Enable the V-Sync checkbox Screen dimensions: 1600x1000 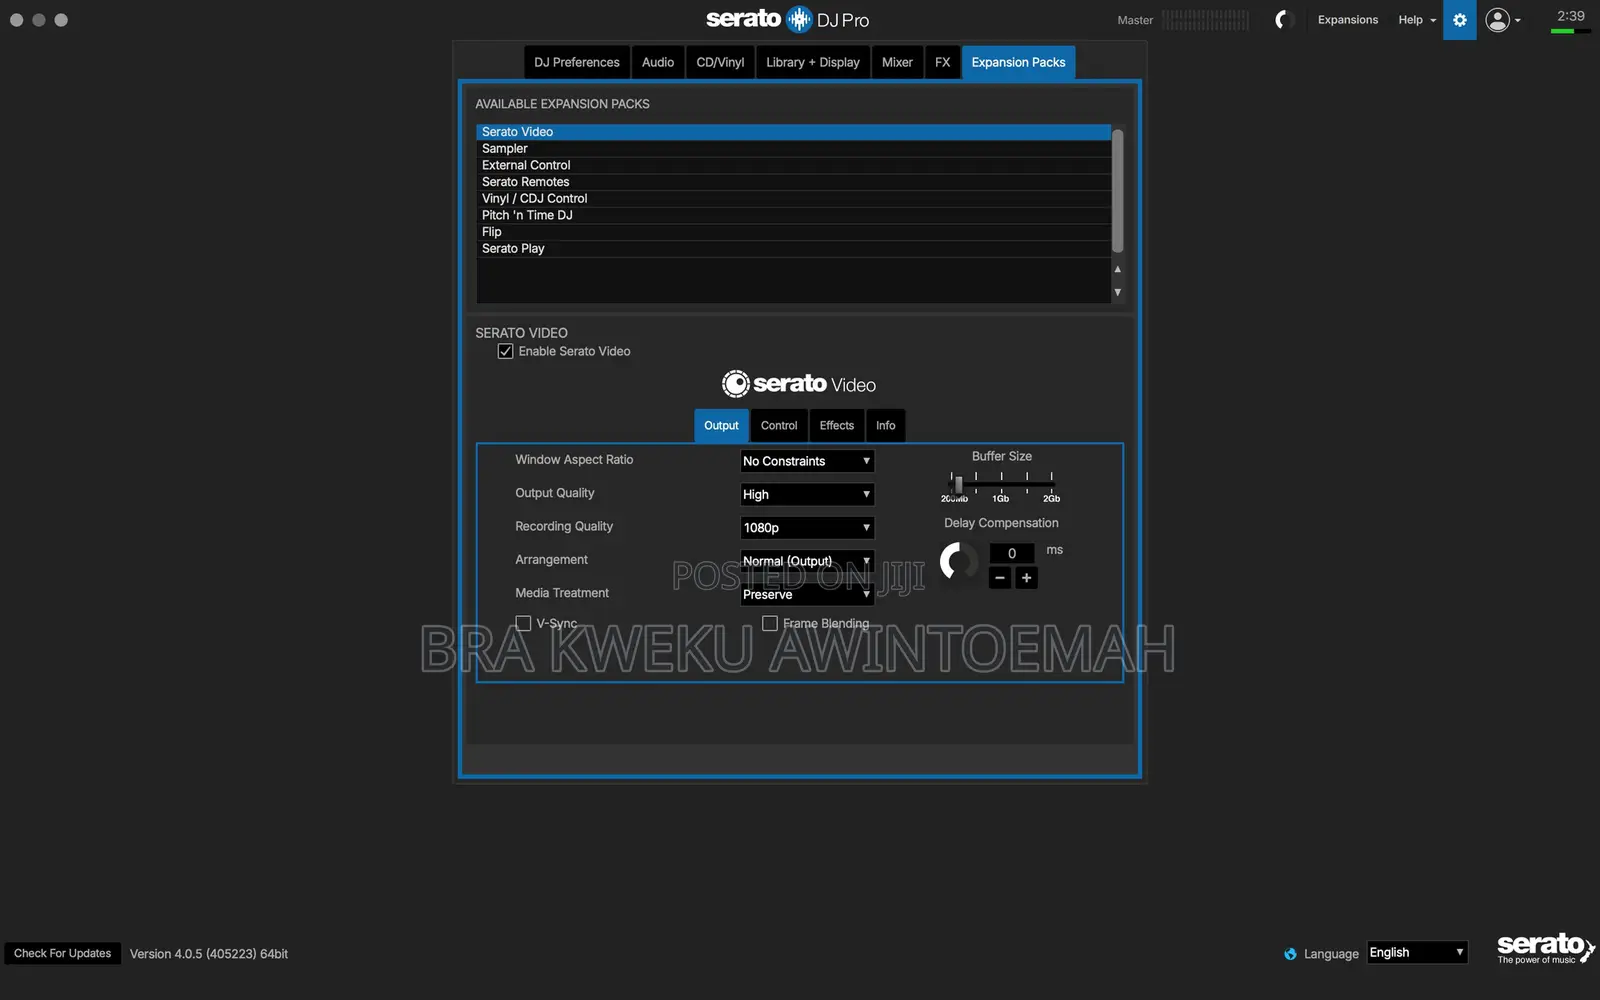coord(523,623)
